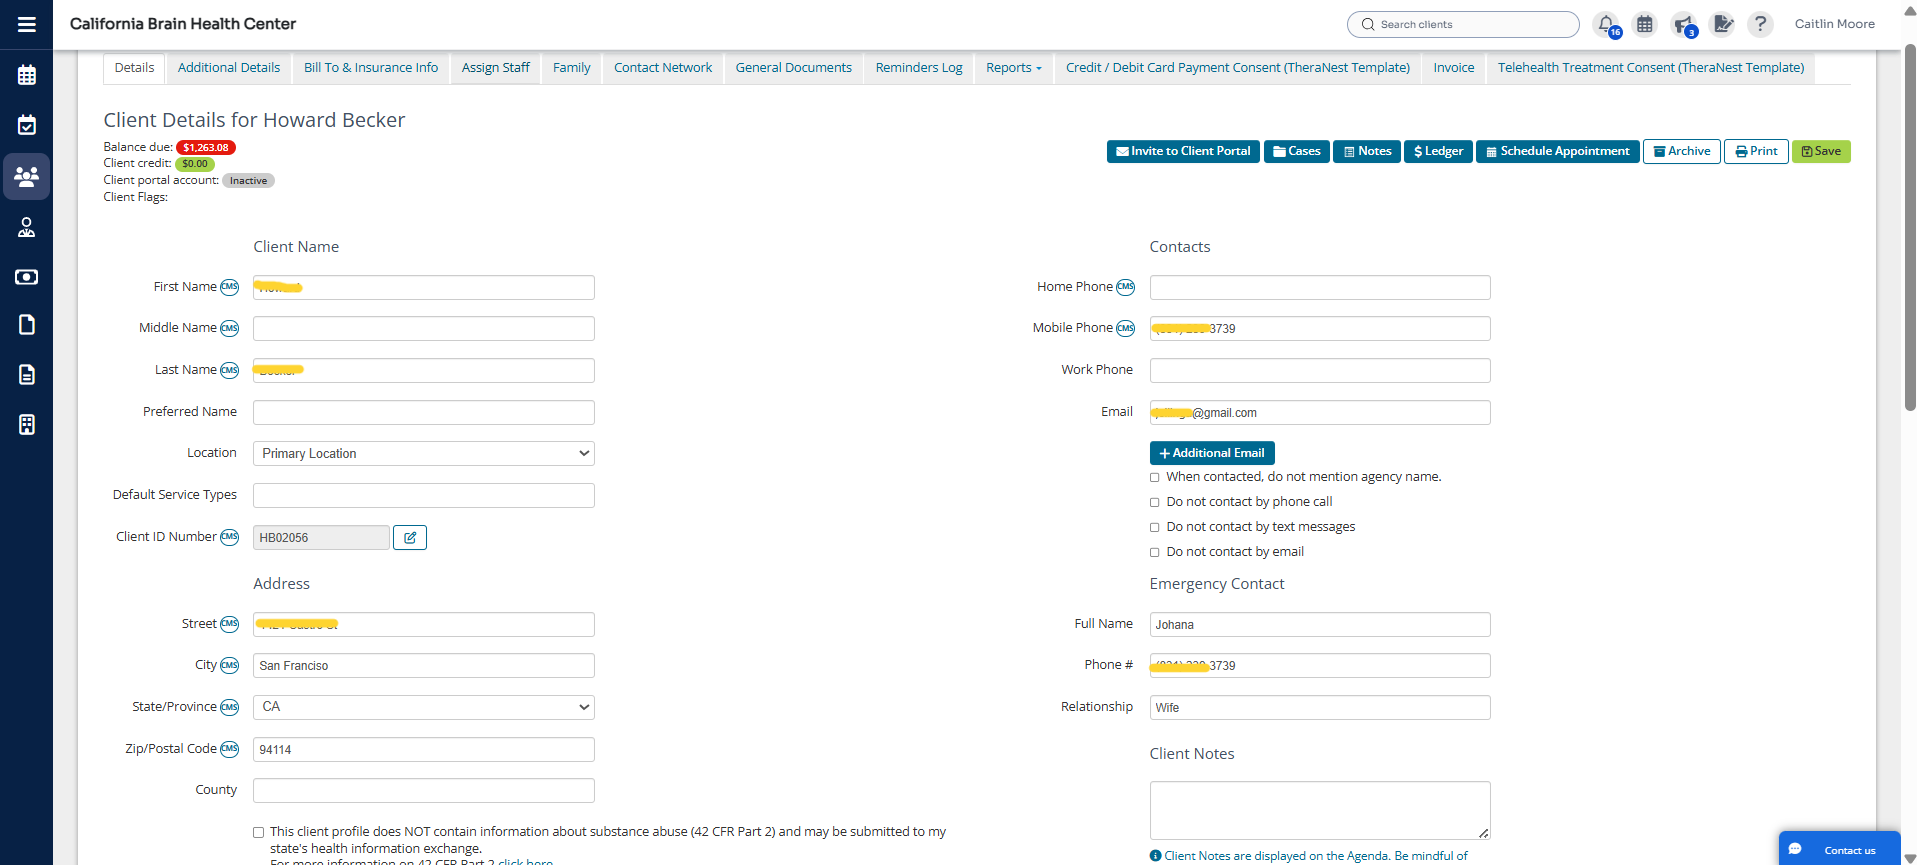
Task: Focus the Search clients field
Action: pyautogui.click(x=1463, y=25)
